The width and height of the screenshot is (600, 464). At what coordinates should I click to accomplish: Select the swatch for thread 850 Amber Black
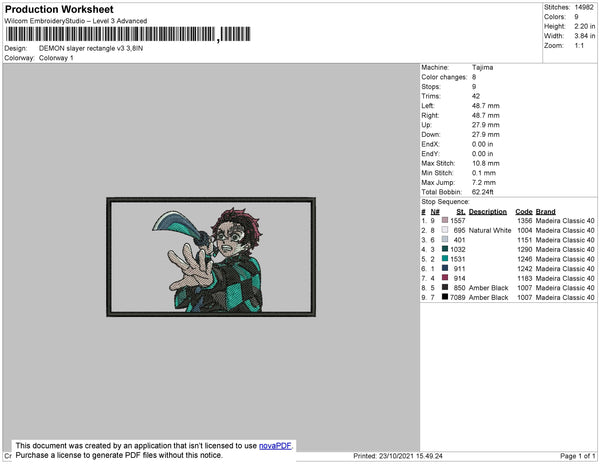[x=445, y=287]
